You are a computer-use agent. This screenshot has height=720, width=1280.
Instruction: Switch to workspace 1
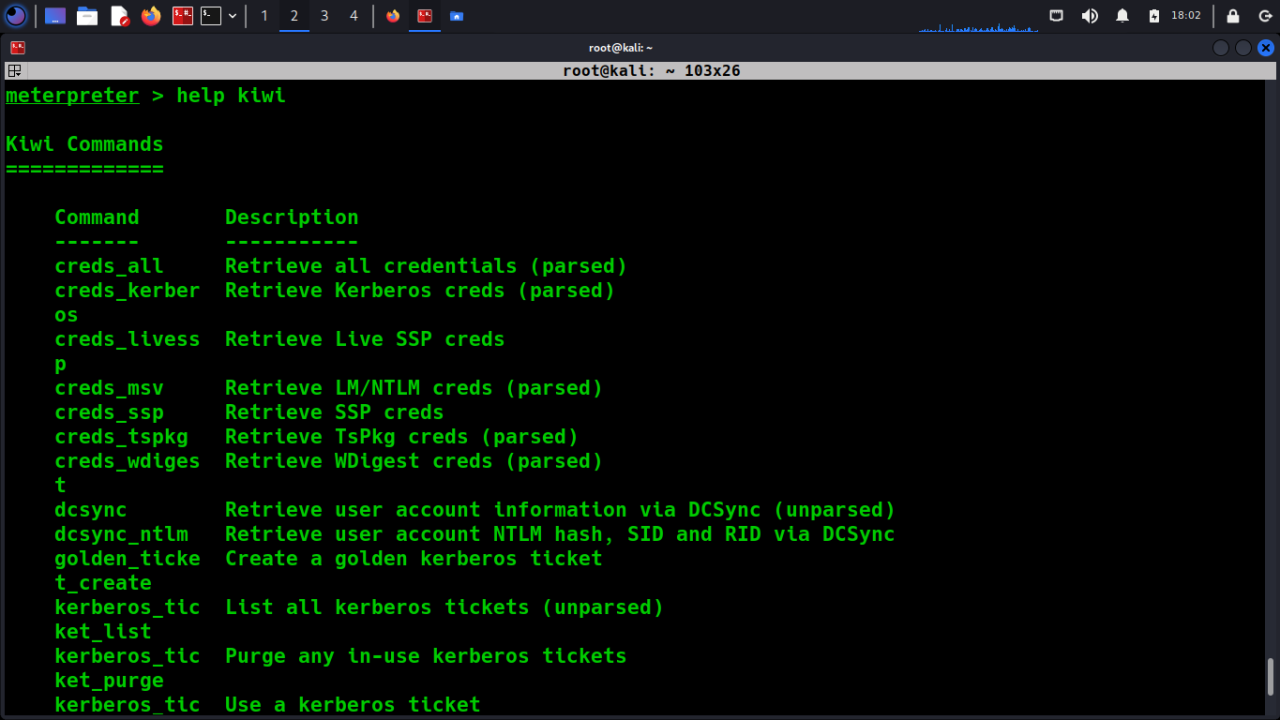264,16
